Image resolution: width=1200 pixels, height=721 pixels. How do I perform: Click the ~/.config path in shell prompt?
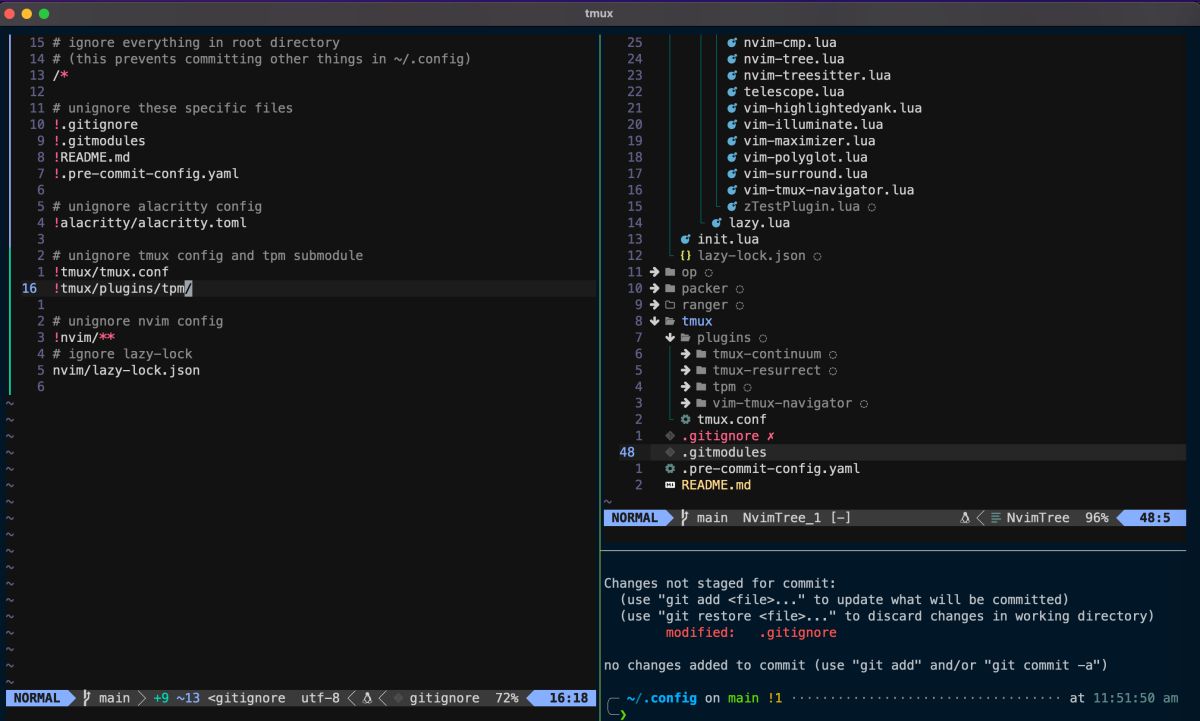coord(662,698)
